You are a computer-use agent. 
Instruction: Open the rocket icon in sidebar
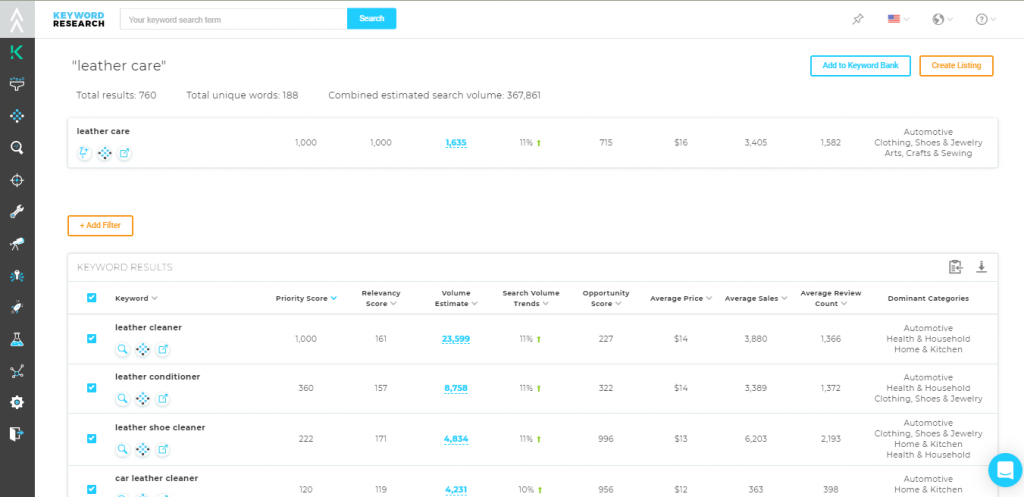[x=17, y=307]
